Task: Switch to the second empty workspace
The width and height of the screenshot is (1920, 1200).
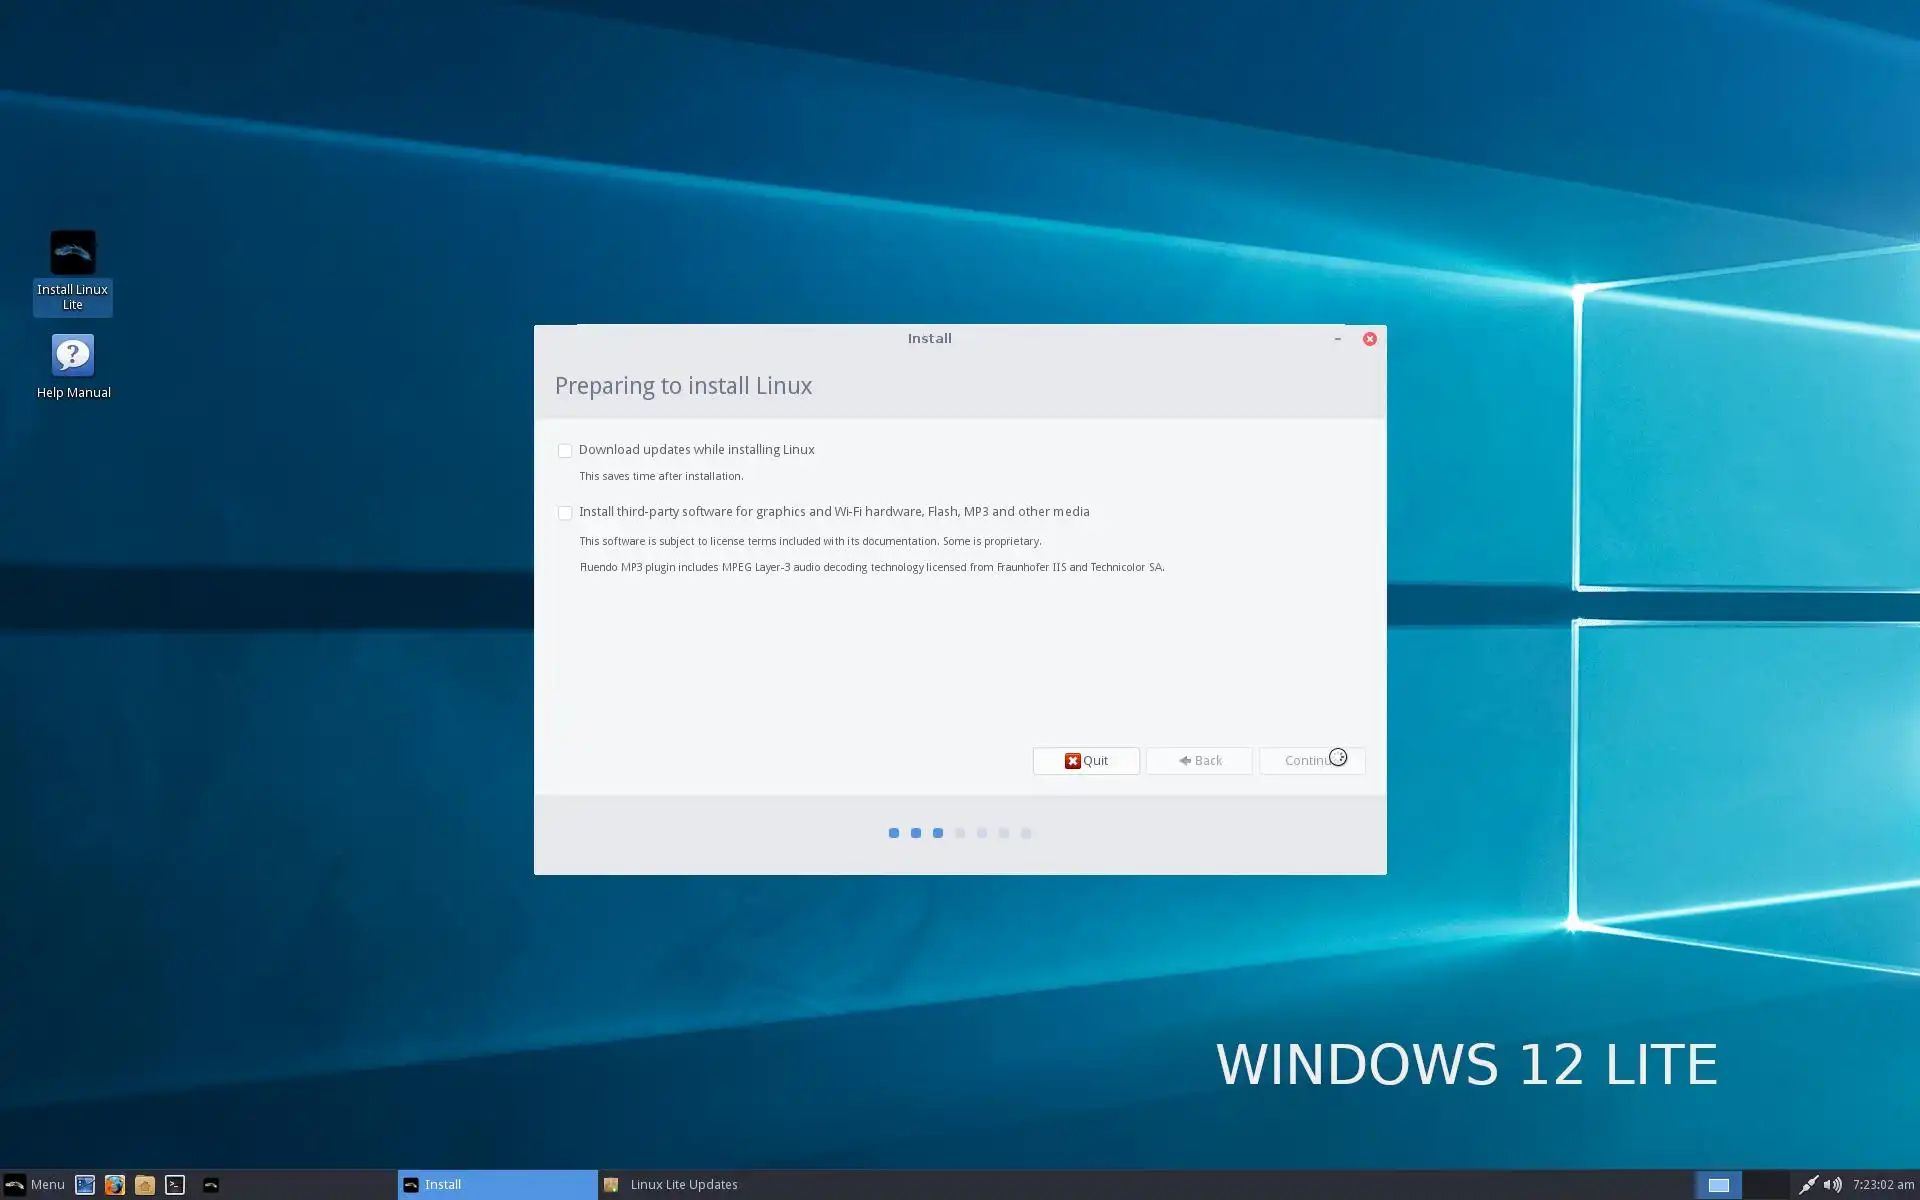Action: [x=1766, y=1185]
